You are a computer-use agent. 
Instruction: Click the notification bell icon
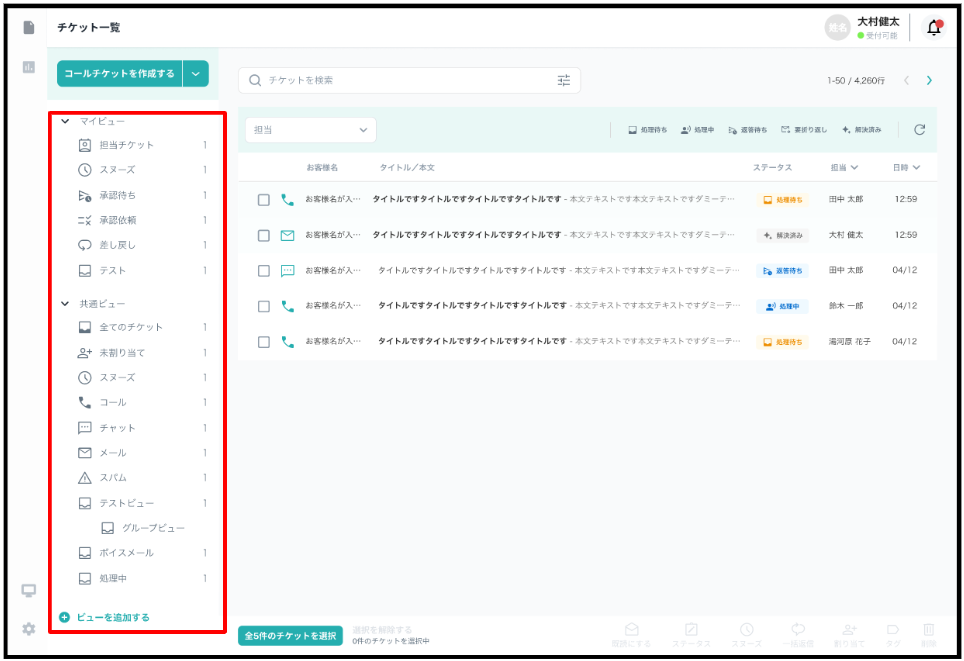coord(934,28)
